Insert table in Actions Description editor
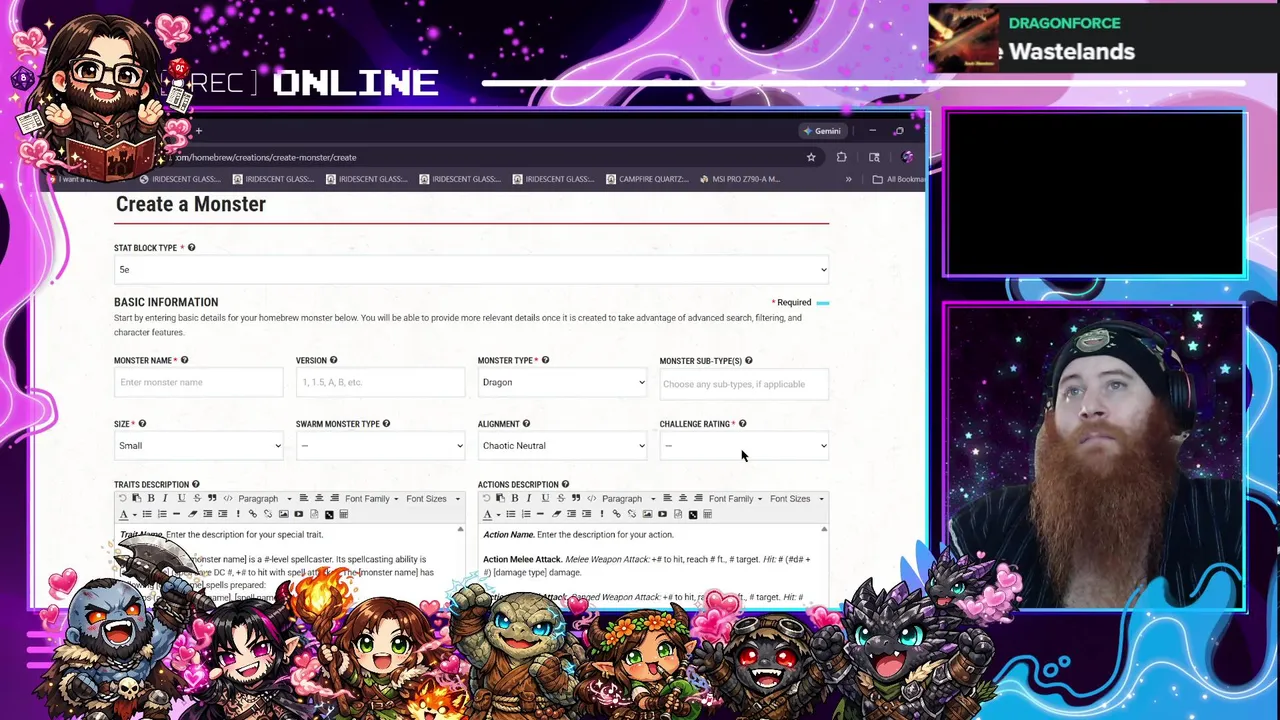Image resolution: width=1280 pixels, height=720 pixels. [708, 514]
